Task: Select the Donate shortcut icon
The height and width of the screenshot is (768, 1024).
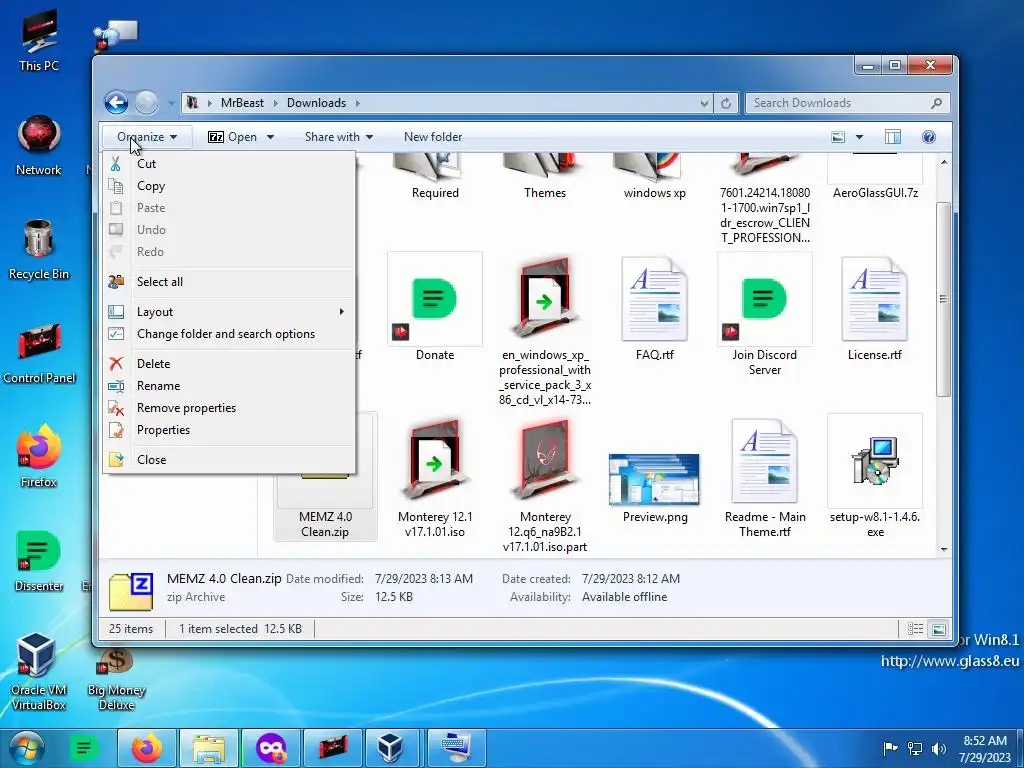Action: [x=435, y=307]
